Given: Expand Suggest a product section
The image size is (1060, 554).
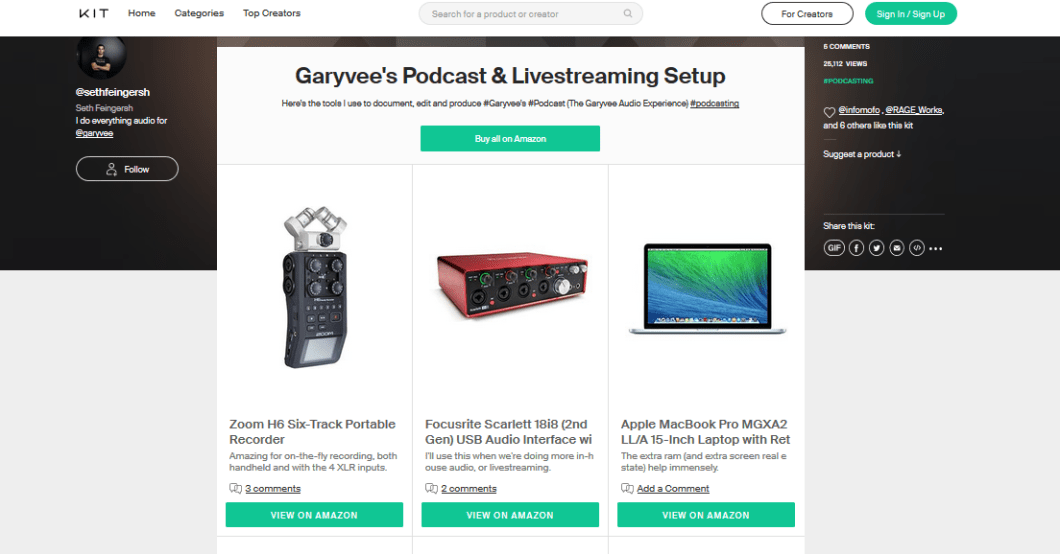Looking at the screenshot, I should (x=862, y=154).
